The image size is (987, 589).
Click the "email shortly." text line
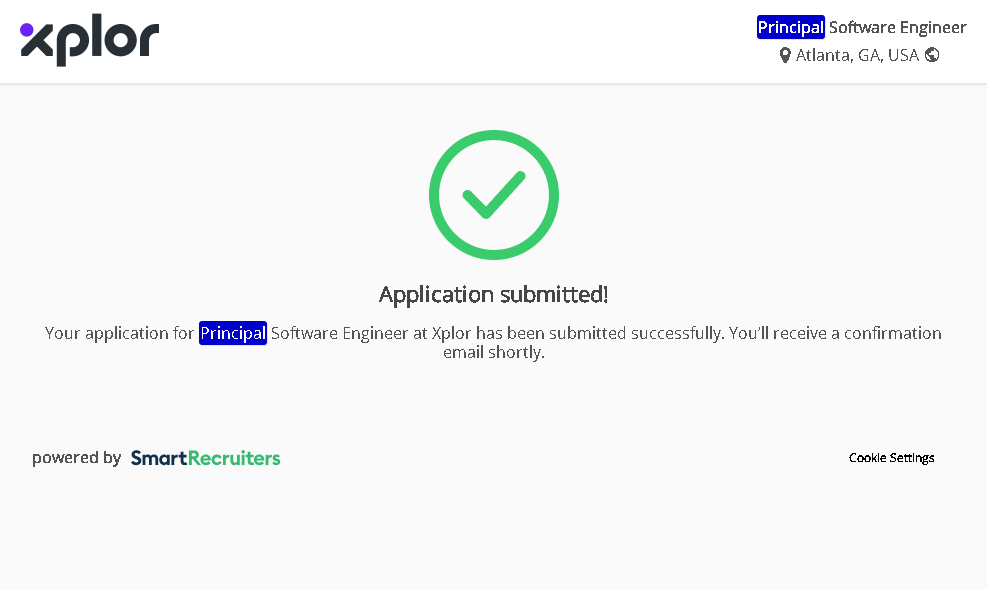coord(493,353)
